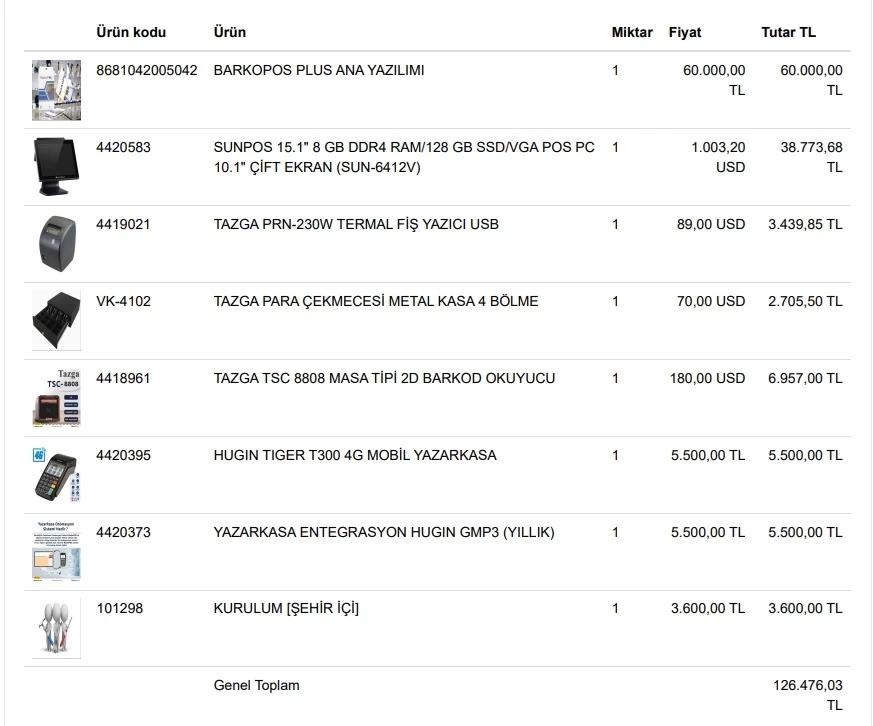Click HUGIN TIGER T300 4G MOBİL YAZARKASA
This screenshot has height=726, width=873.
[x=355, y=455]
